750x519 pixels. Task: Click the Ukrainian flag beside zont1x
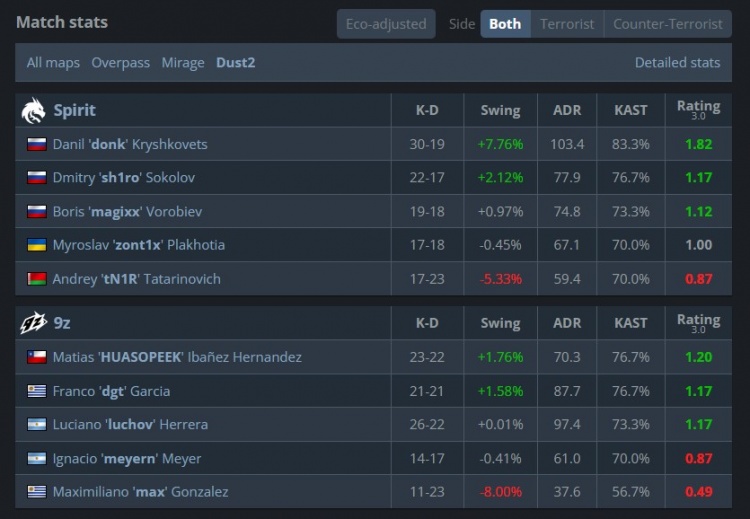37,245
